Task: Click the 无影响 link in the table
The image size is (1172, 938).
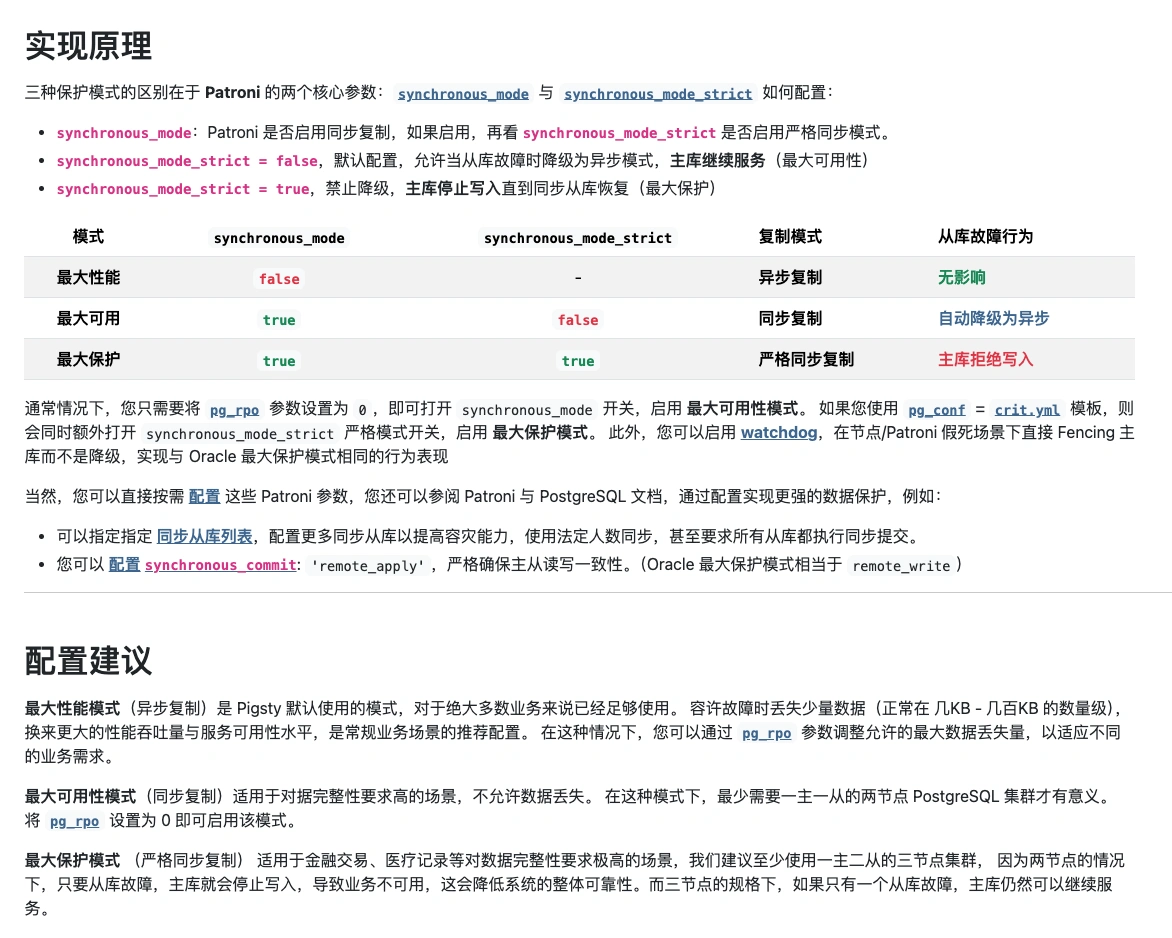Action: click(x=961, y=278)
